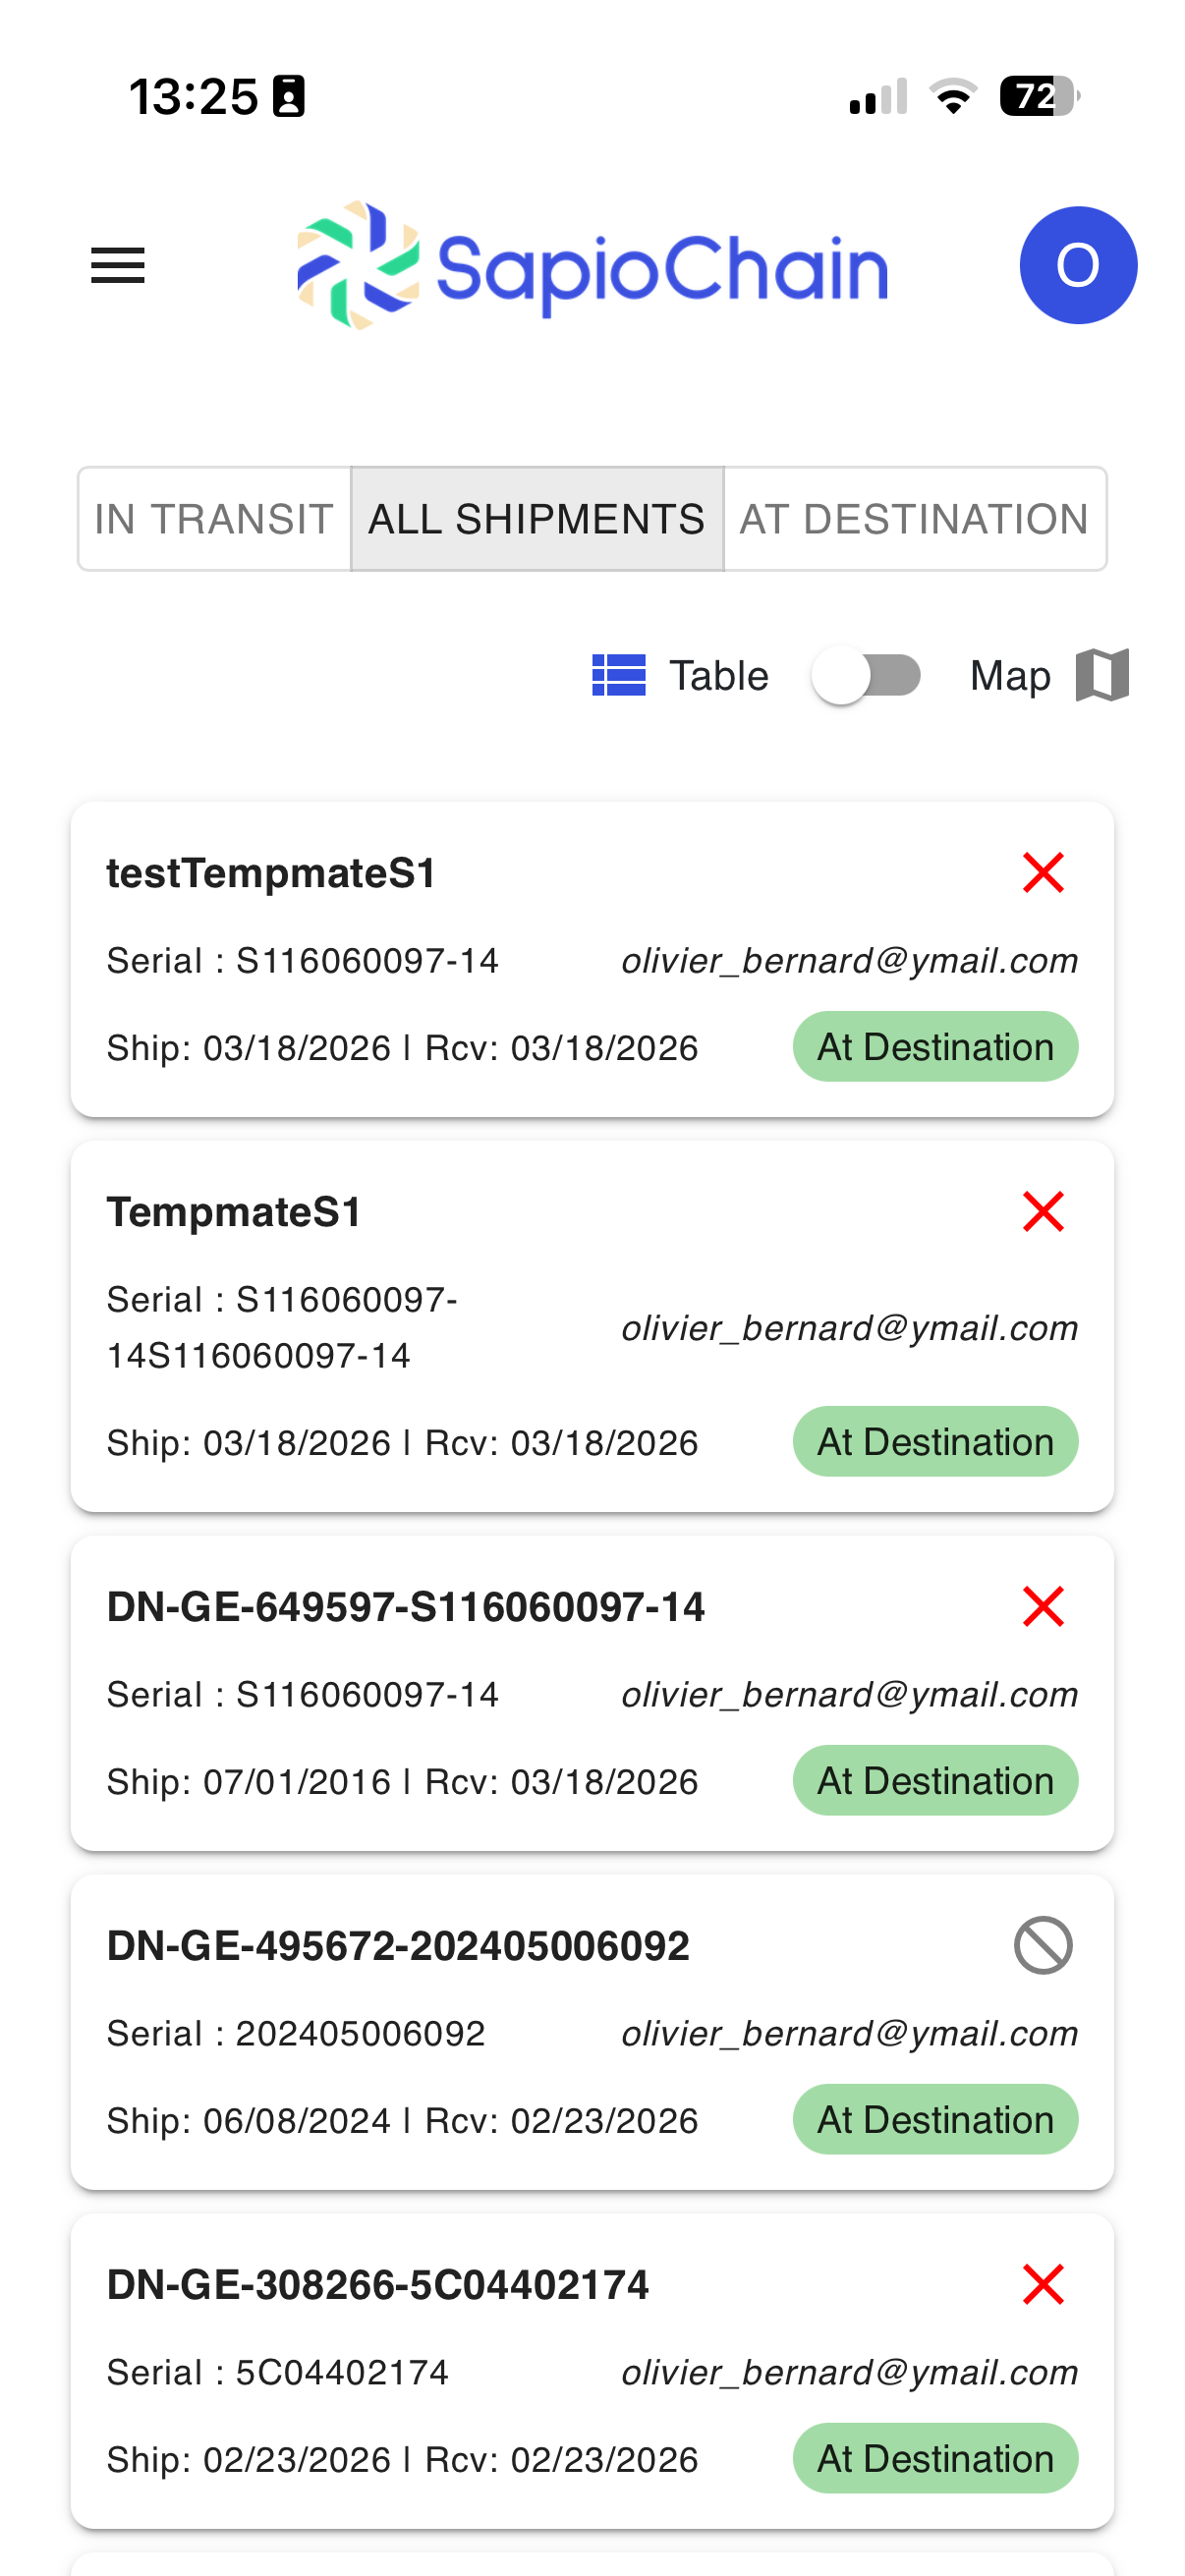Click At Destination badge on testTempmateS1
1185x2576 pixels.
point(935,1047)
